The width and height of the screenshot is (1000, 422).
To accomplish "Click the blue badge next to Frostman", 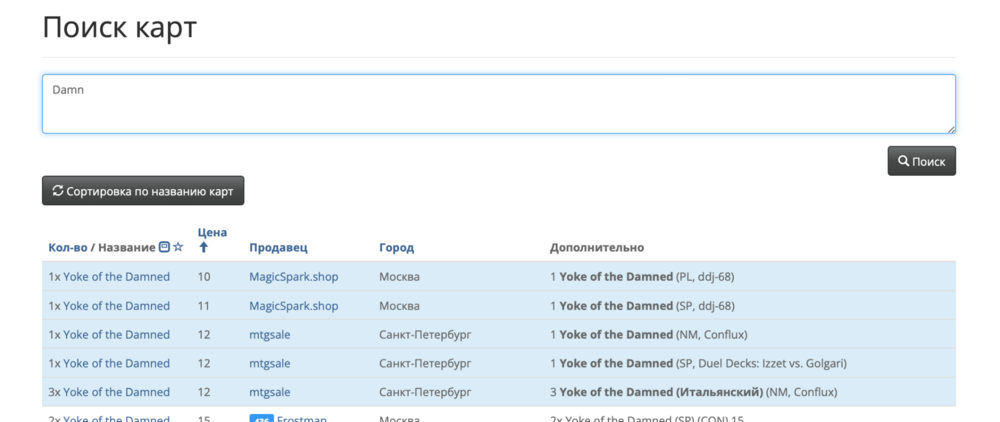I will 260,419.
